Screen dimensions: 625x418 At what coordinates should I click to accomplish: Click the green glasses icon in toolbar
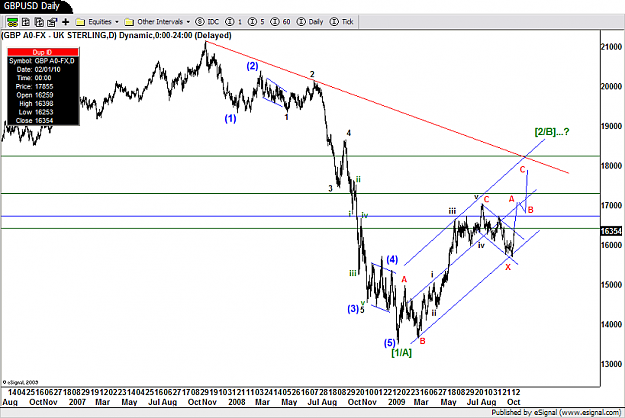point(12,22)
